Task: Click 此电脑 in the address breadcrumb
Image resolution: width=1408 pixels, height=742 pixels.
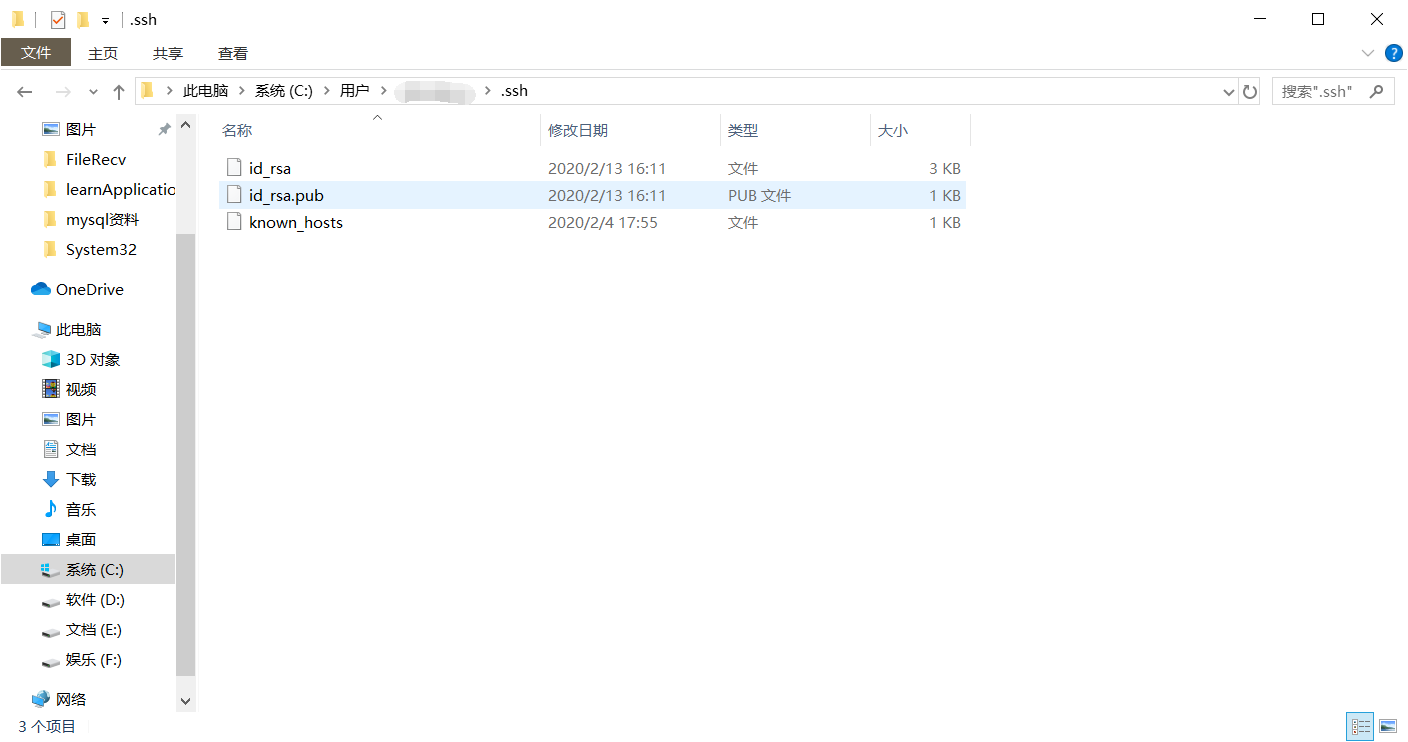Action: click(x=205, y=91)
